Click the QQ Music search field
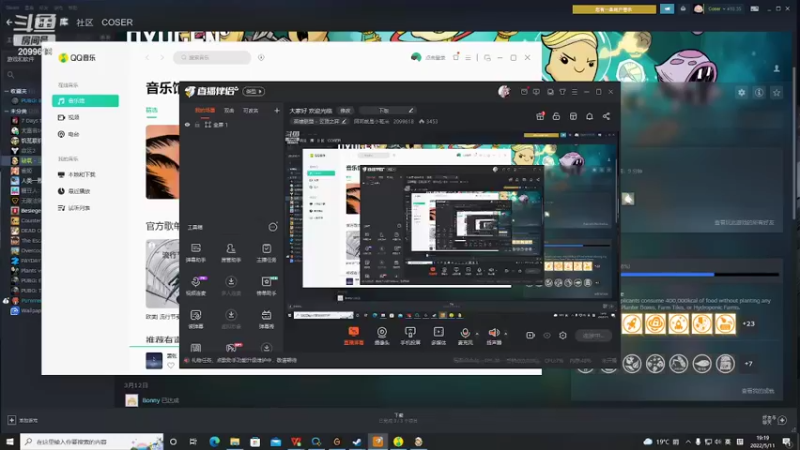Screen dimensions: 800x450 212,58
